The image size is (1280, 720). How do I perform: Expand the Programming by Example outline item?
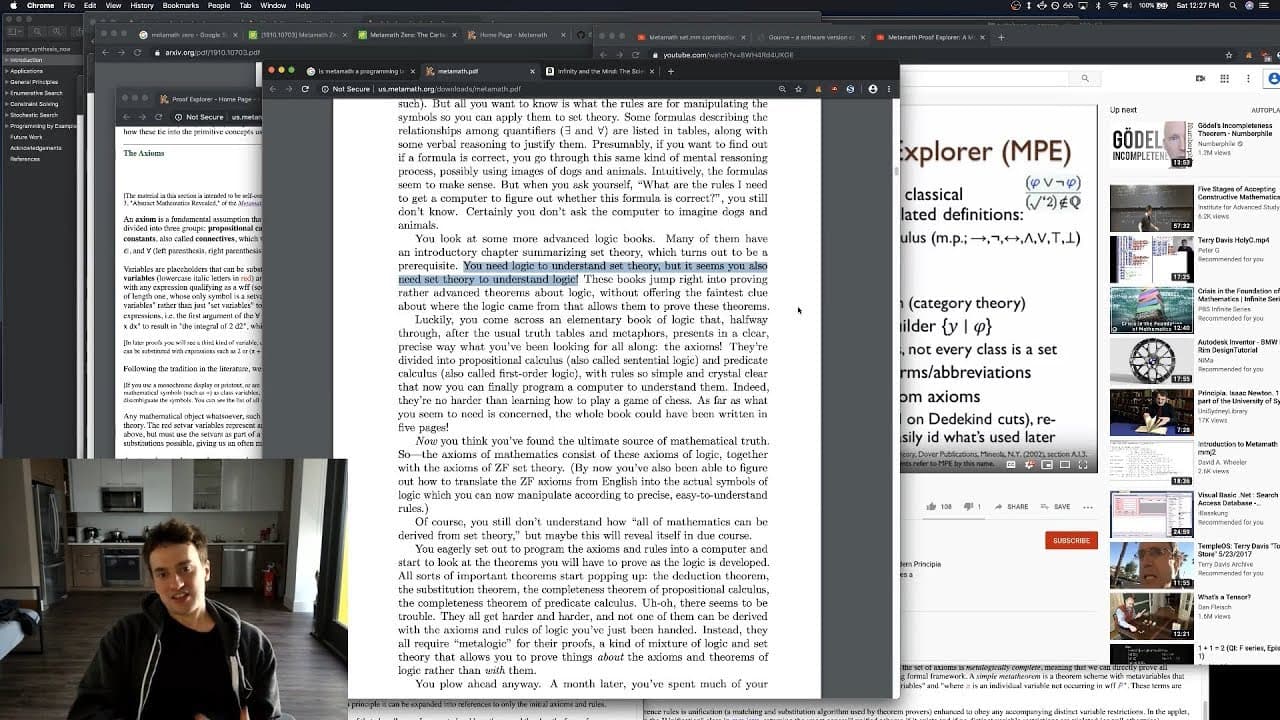6,126
